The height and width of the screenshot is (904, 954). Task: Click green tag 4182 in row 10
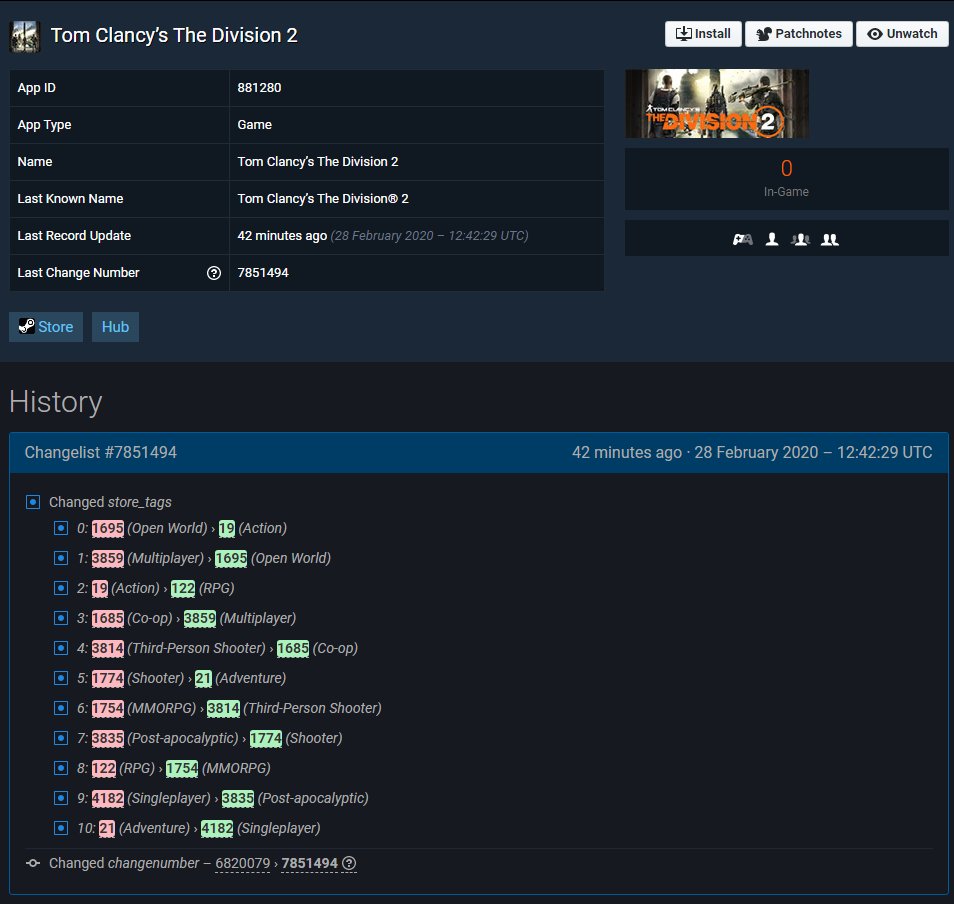[217, 828]
